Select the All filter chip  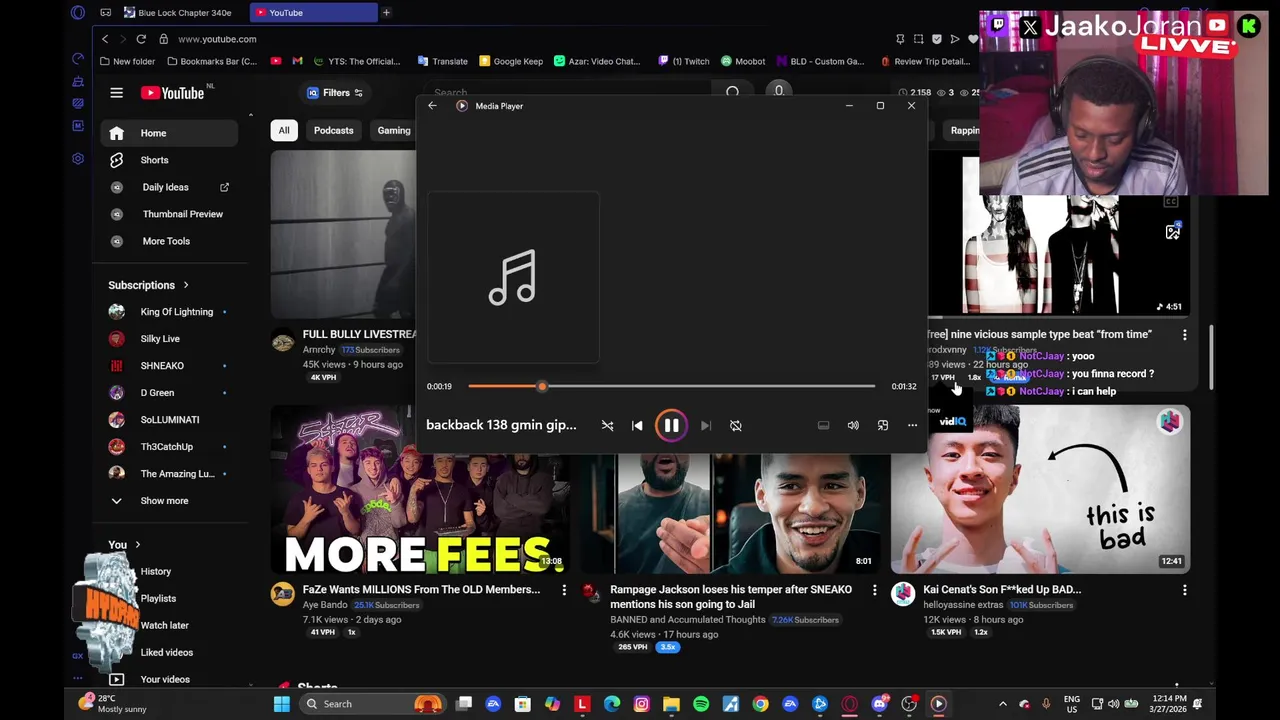(284, 130)
